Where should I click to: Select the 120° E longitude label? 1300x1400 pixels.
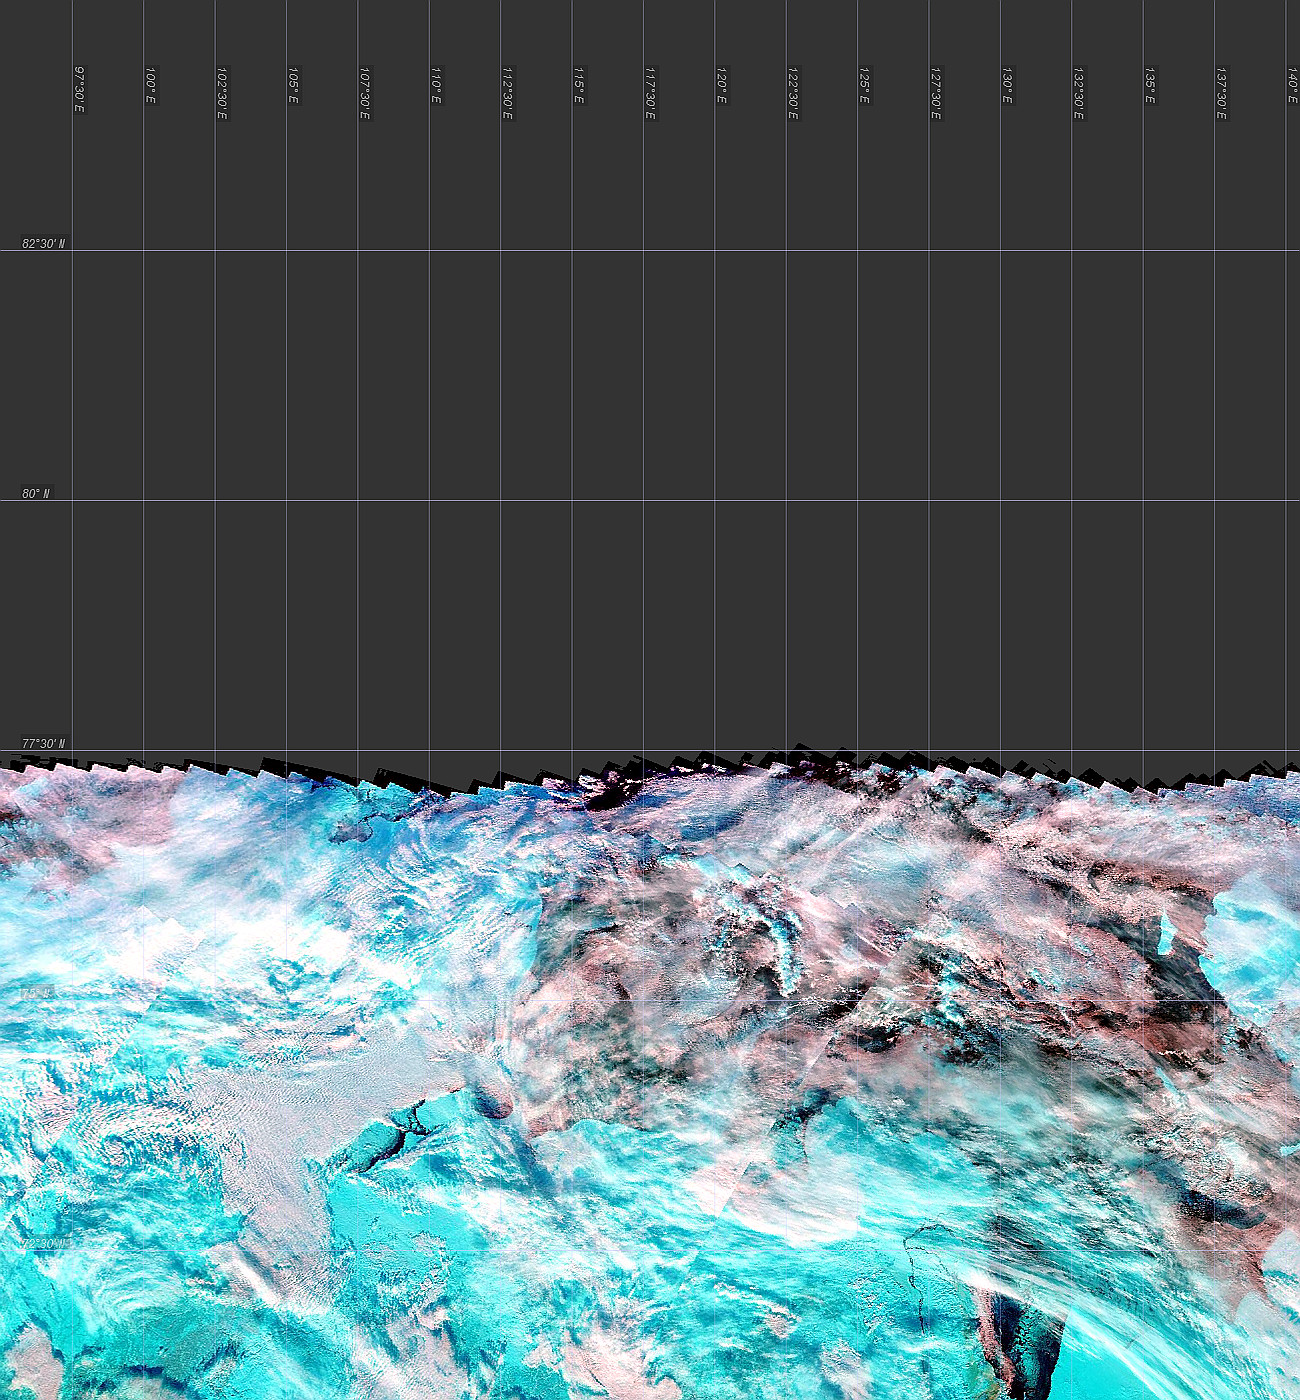722,86
